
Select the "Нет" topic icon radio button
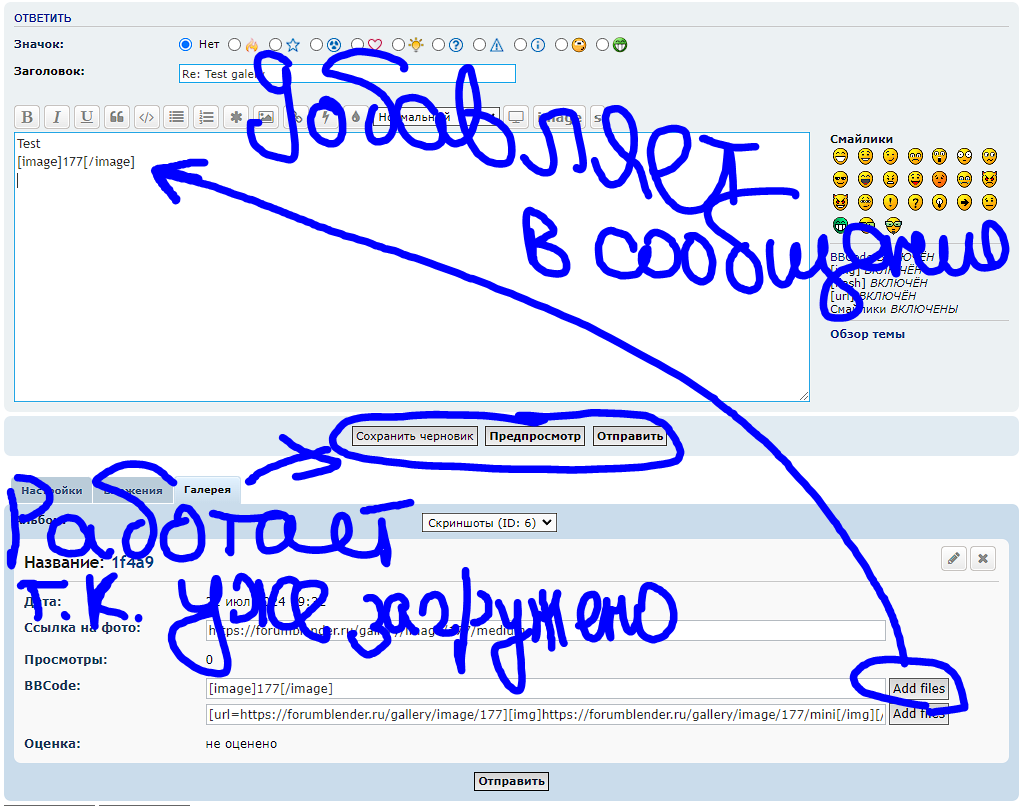pos(185,44)
